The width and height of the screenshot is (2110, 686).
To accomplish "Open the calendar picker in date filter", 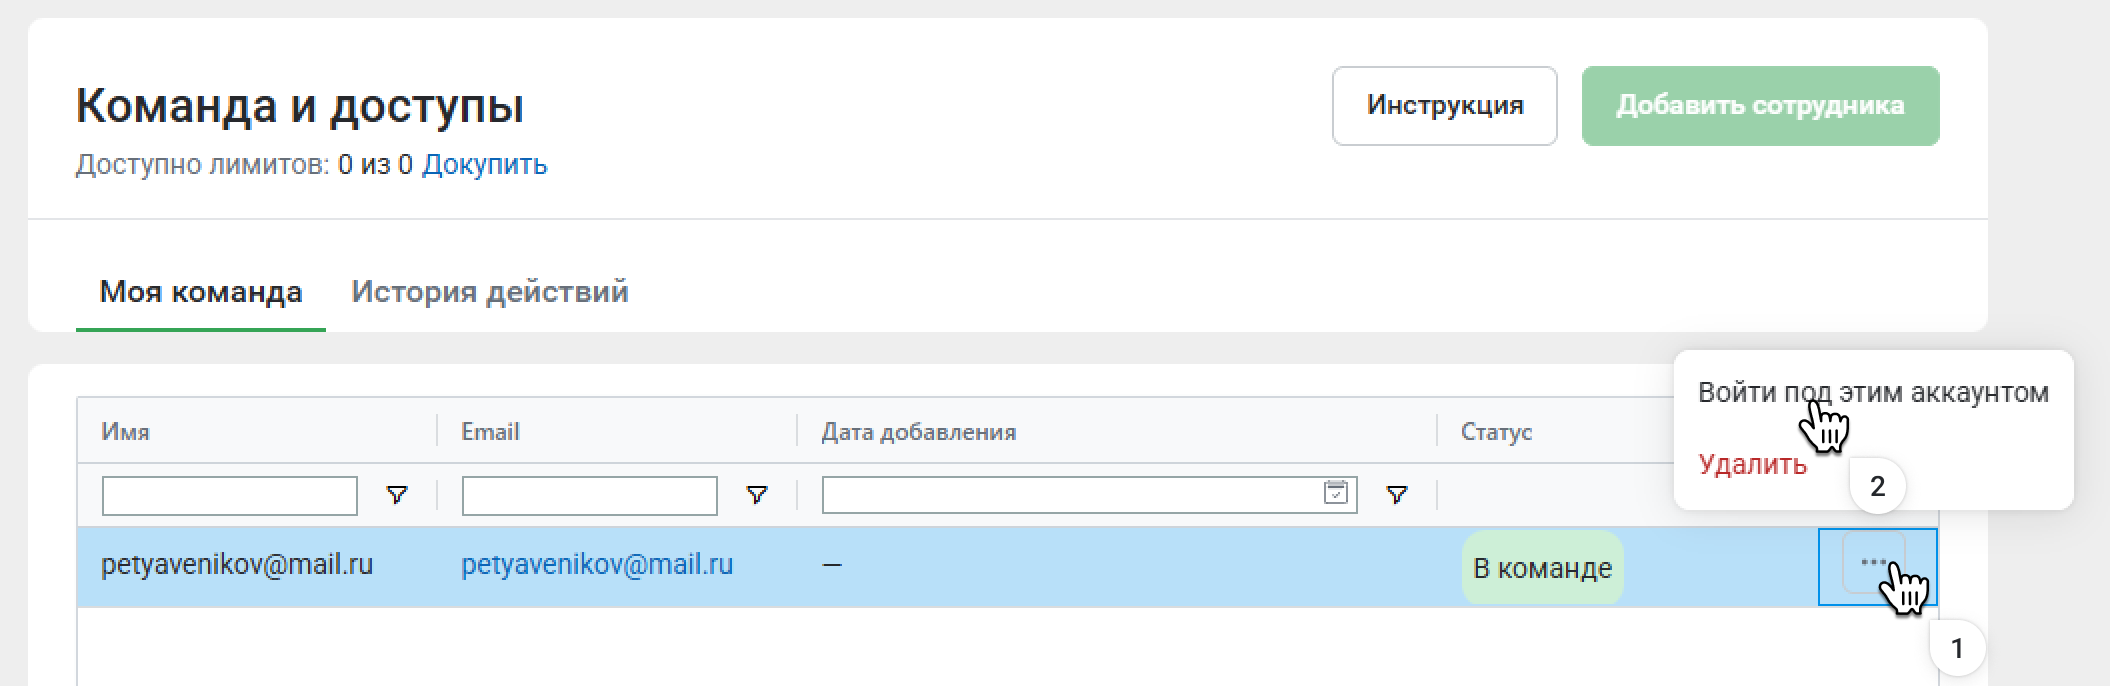I will [x=1335, y=493].
